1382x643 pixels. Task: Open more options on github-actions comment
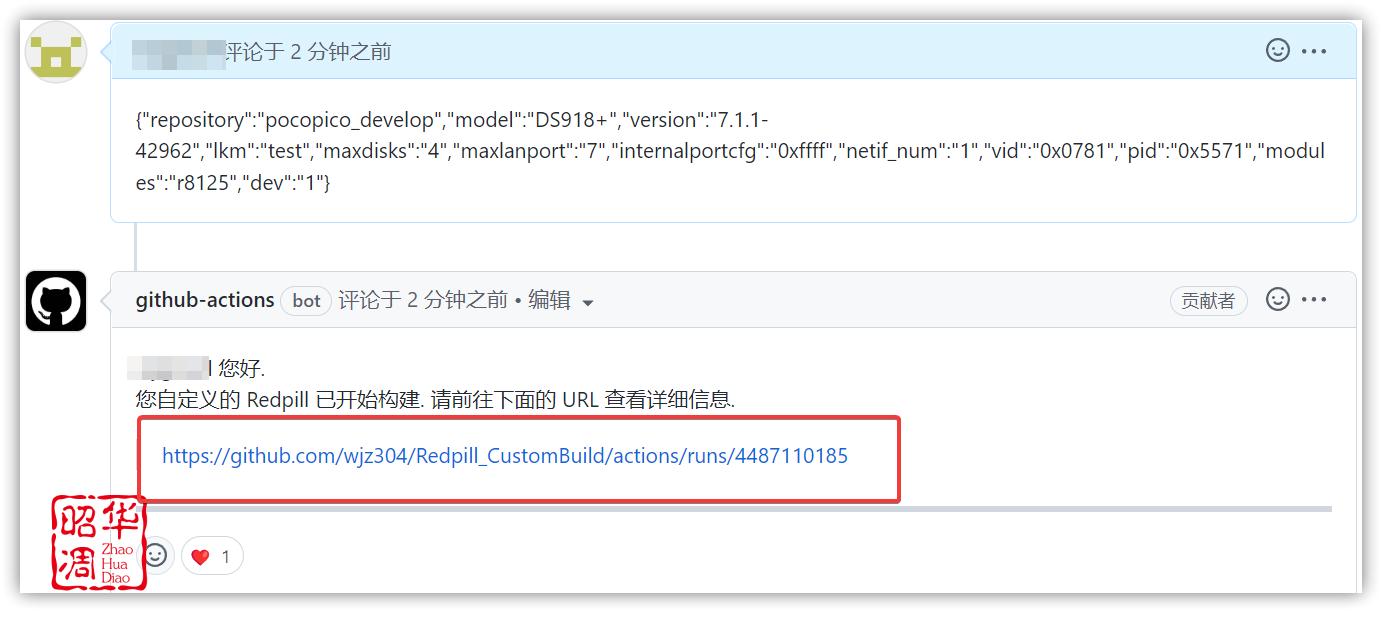tap(1314, 300)
